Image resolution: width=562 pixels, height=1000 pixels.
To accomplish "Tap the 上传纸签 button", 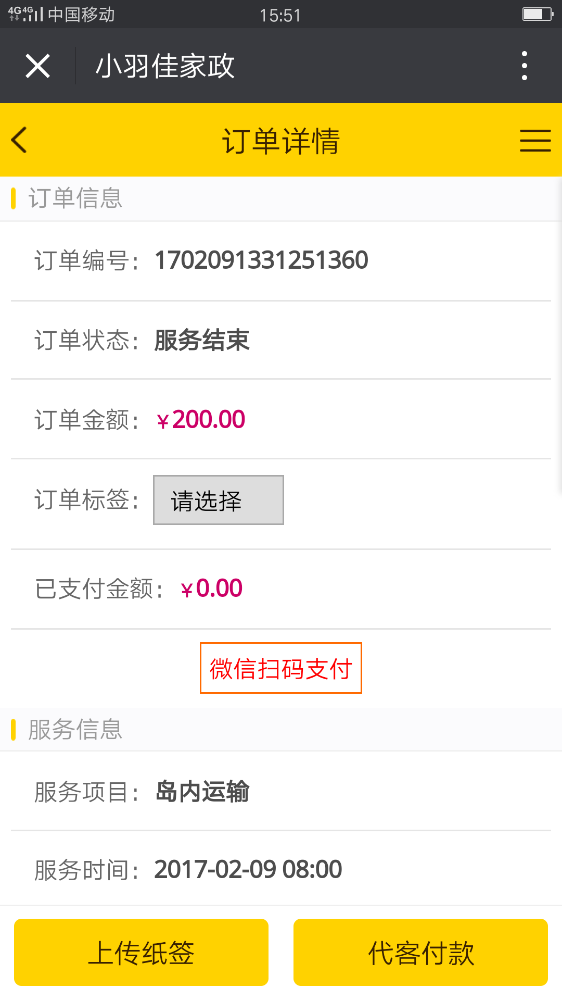I will [x=141, y=952].
